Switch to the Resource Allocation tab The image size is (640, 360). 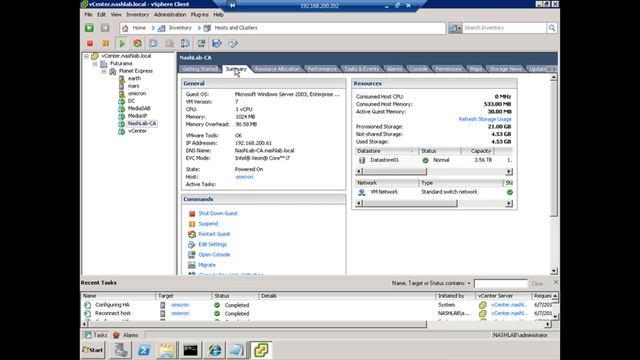277,69
